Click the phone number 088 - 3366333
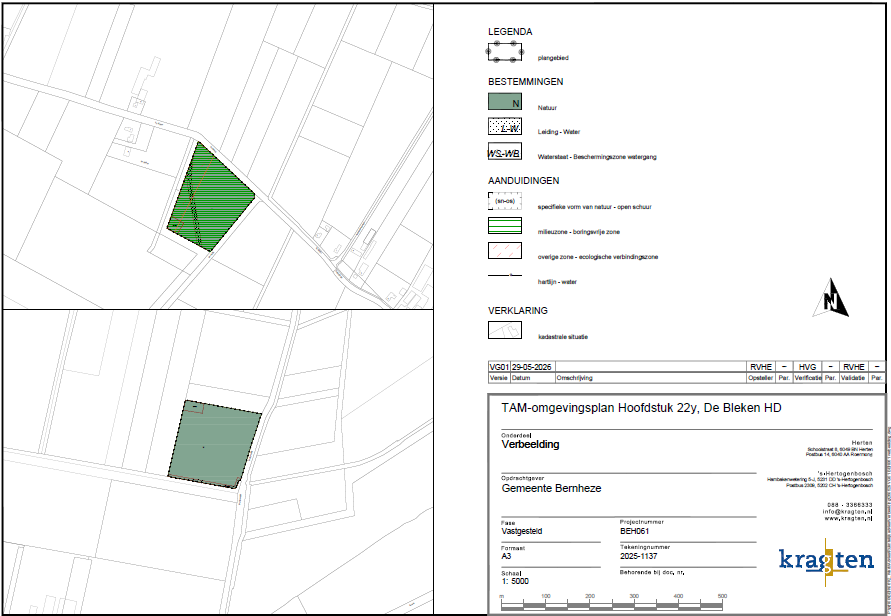 [x=850, y=505]
